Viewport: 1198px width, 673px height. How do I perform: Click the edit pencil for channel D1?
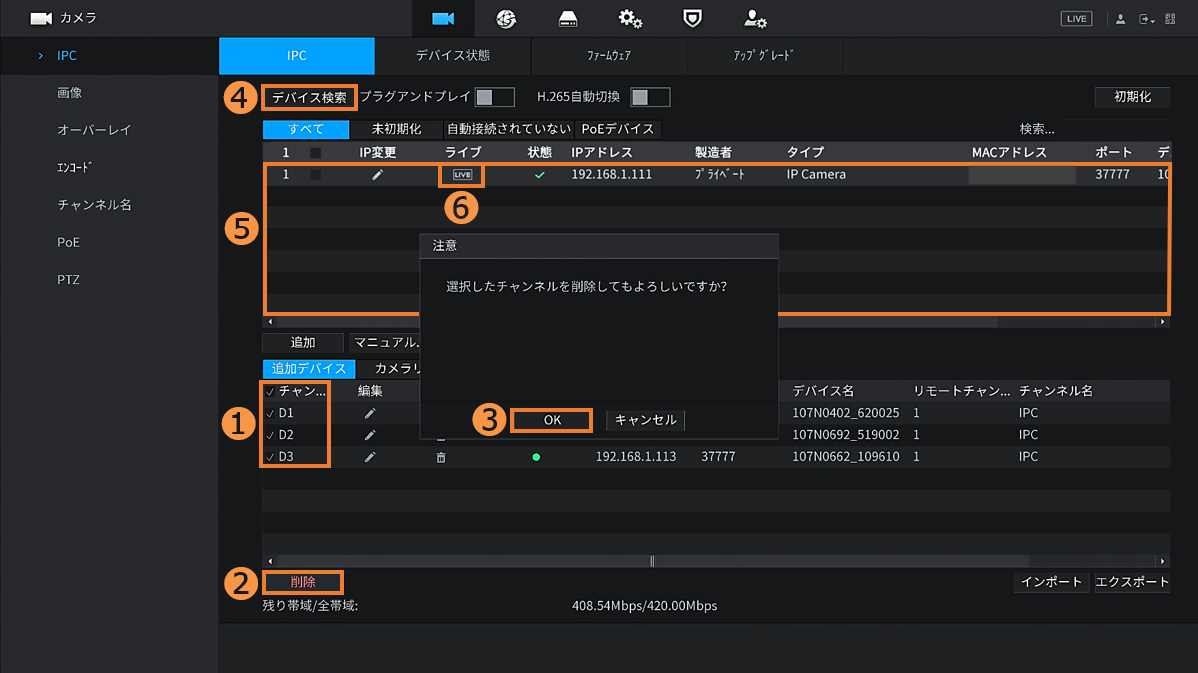point(370,413)
